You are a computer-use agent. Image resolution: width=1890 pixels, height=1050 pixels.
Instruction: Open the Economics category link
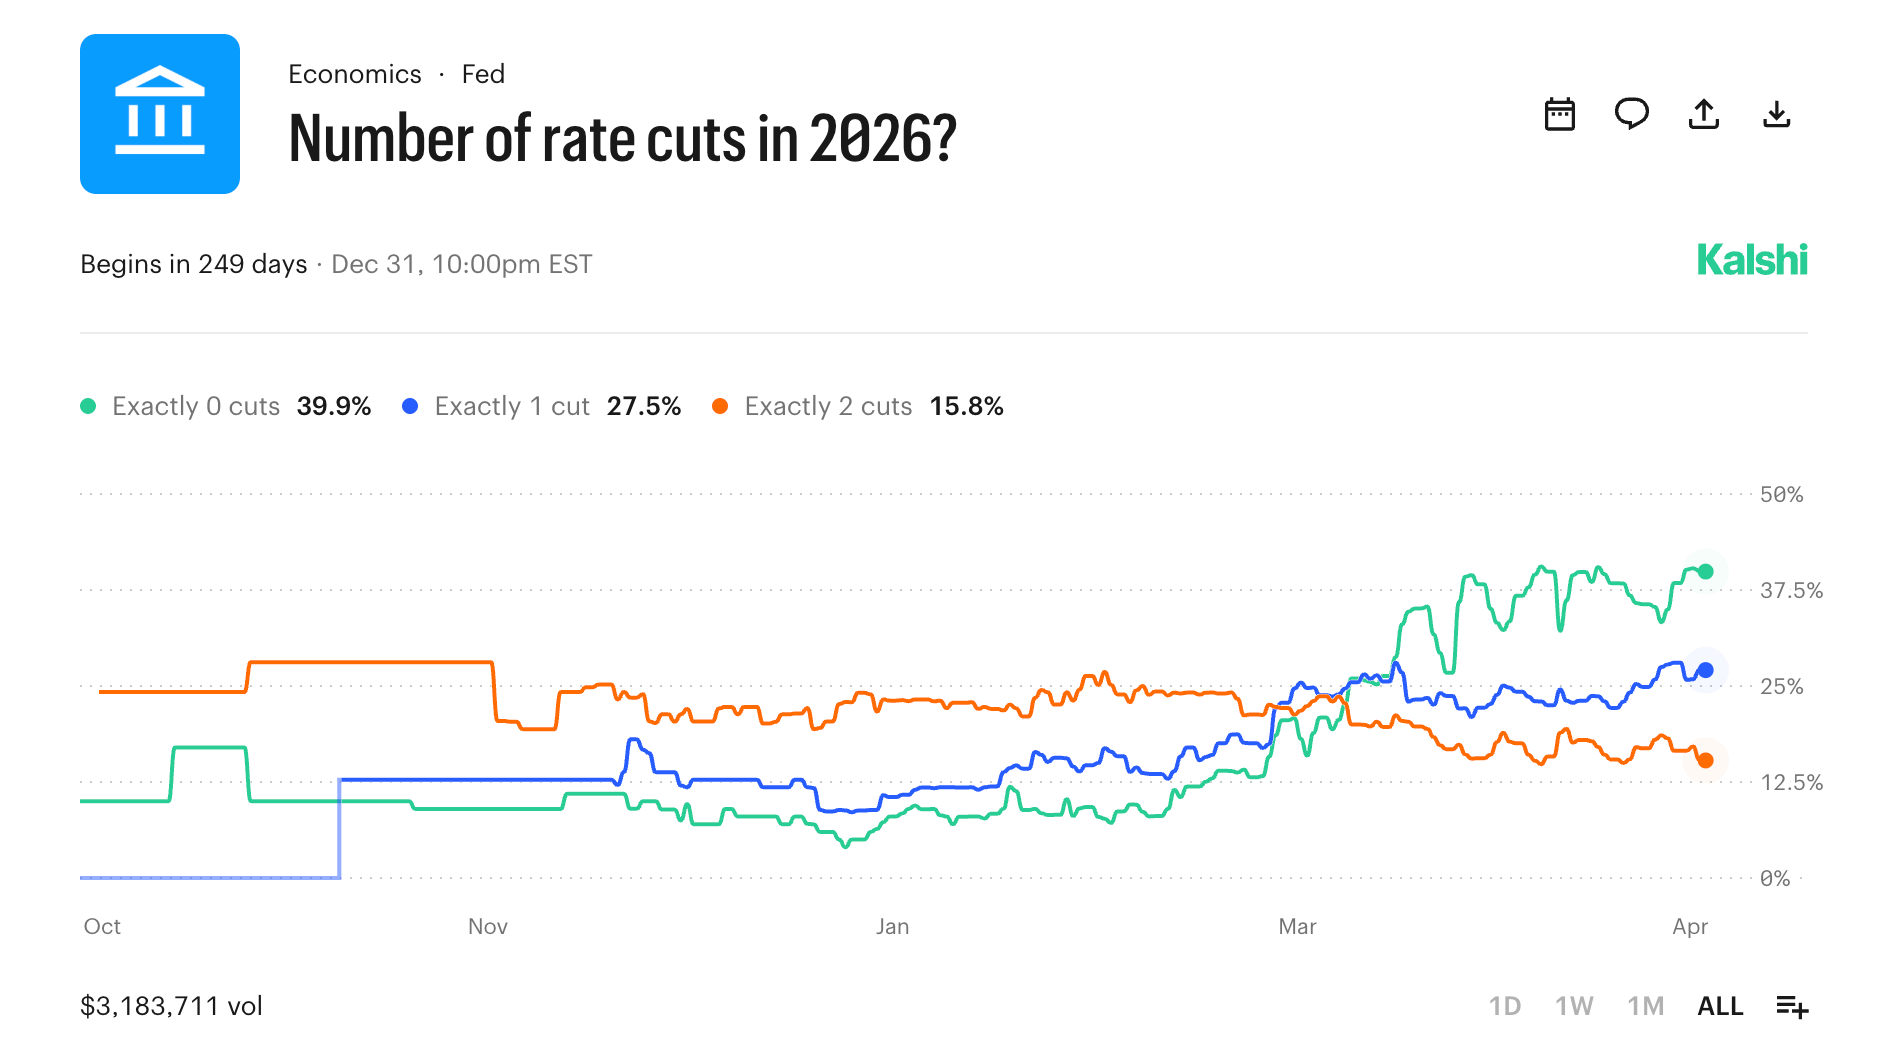coord(355,74)
